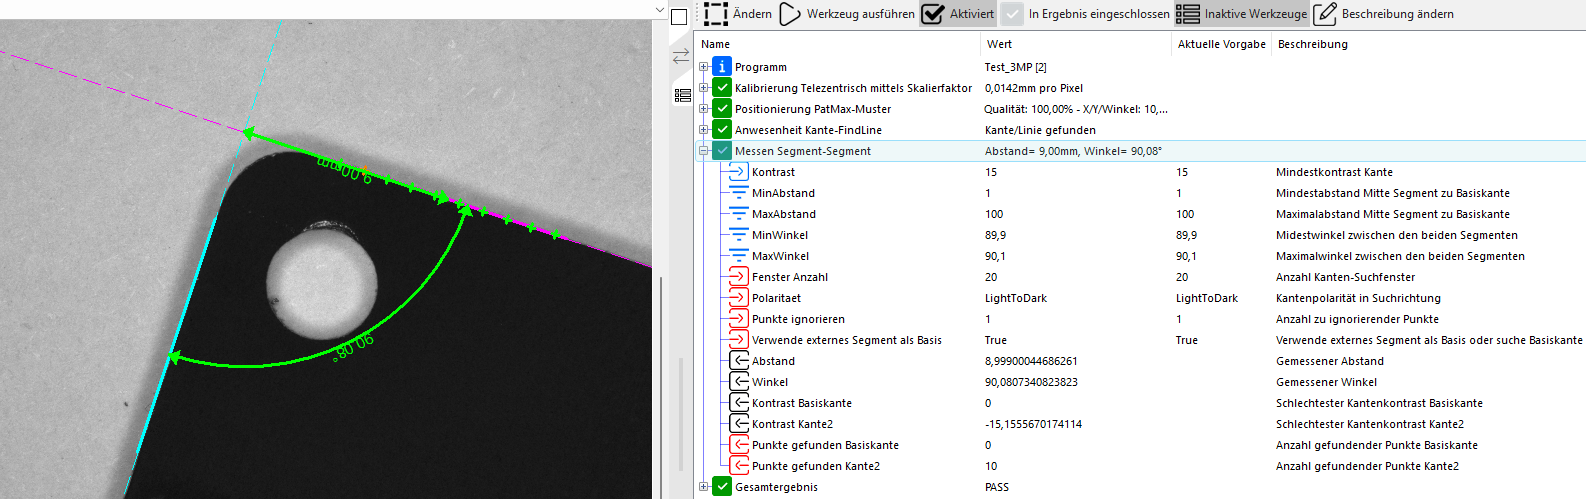1586x499 pixels.
Task: Click the filter icon beside MinWinkel
Action: pyautogui.click(x=739, y=235)
